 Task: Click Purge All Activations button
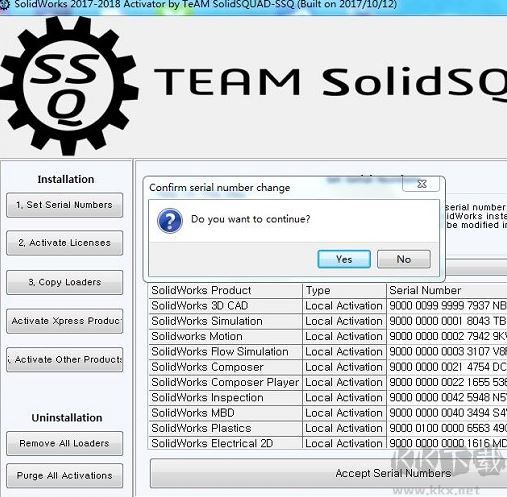coord(64,475)
